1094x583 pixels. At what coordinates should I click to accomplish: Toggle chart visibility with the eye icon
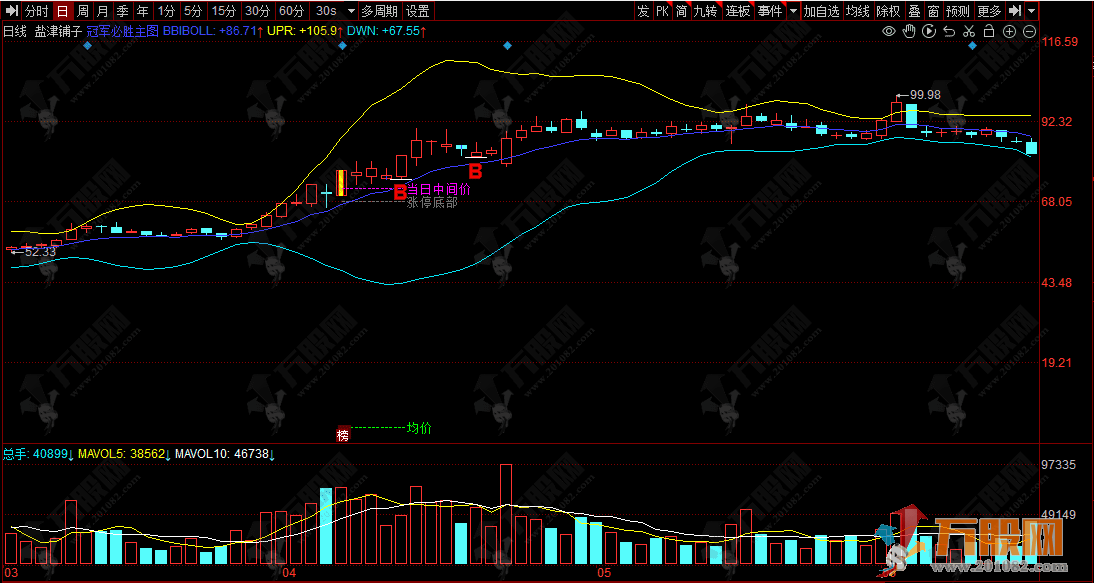point(889,32)
